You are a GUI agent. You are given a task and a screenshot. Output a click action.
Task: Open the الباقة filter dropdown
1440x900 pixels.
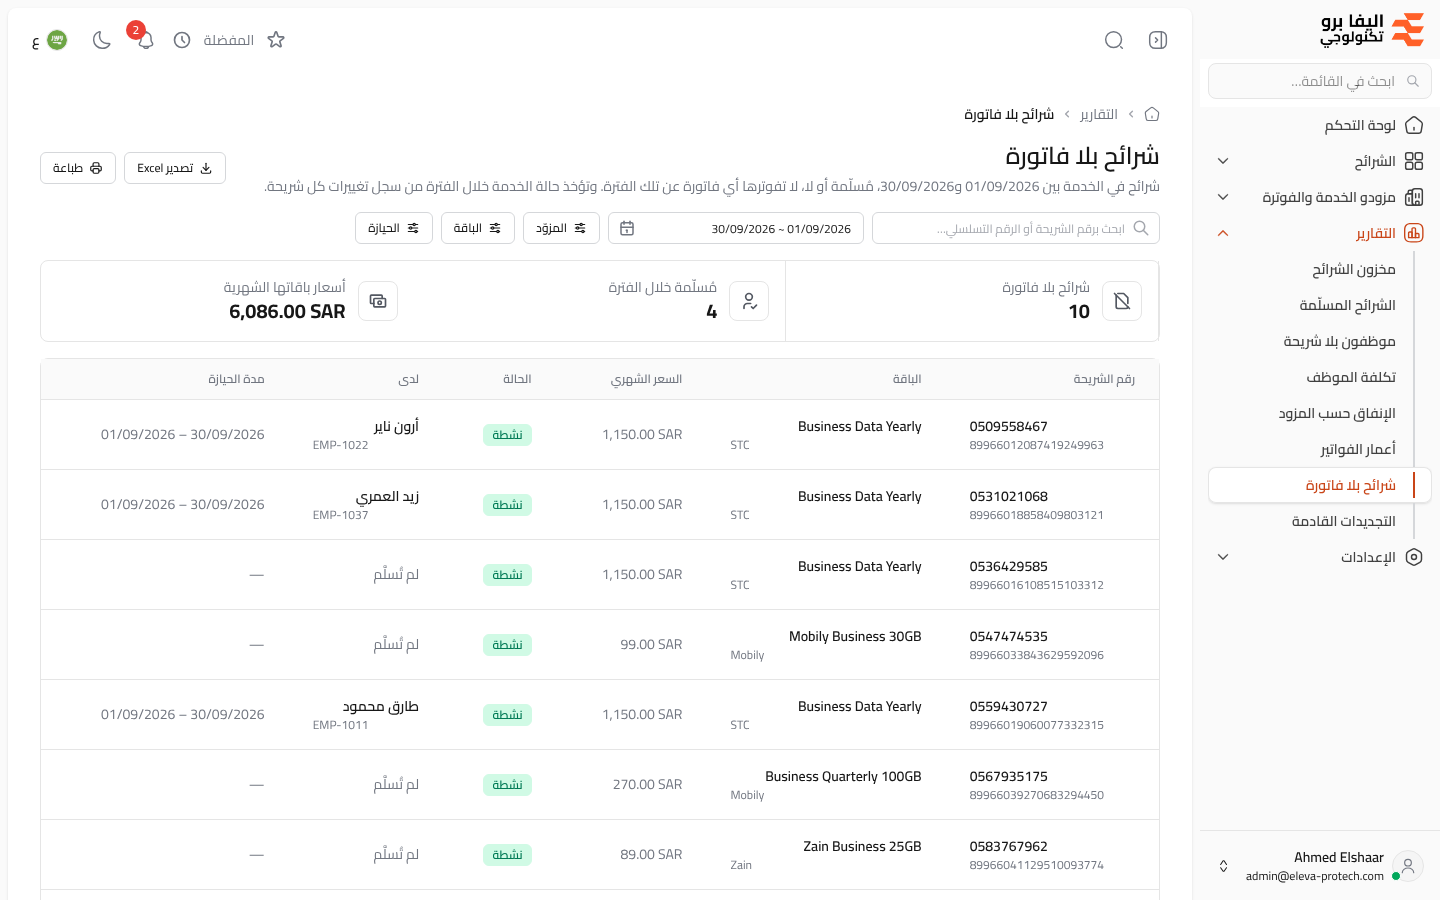[478, 228]
